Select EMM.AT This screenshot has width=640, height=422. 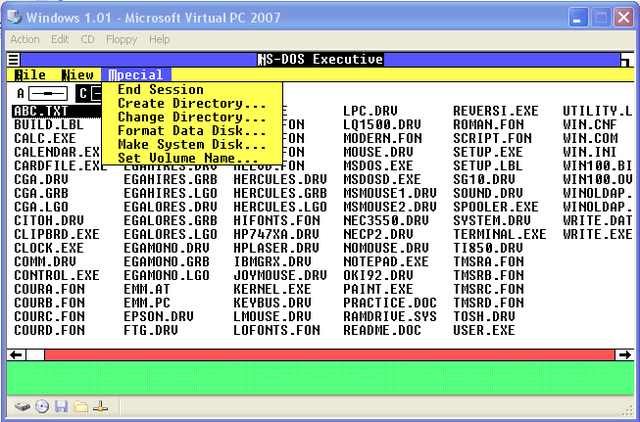[x=147, y=289]
